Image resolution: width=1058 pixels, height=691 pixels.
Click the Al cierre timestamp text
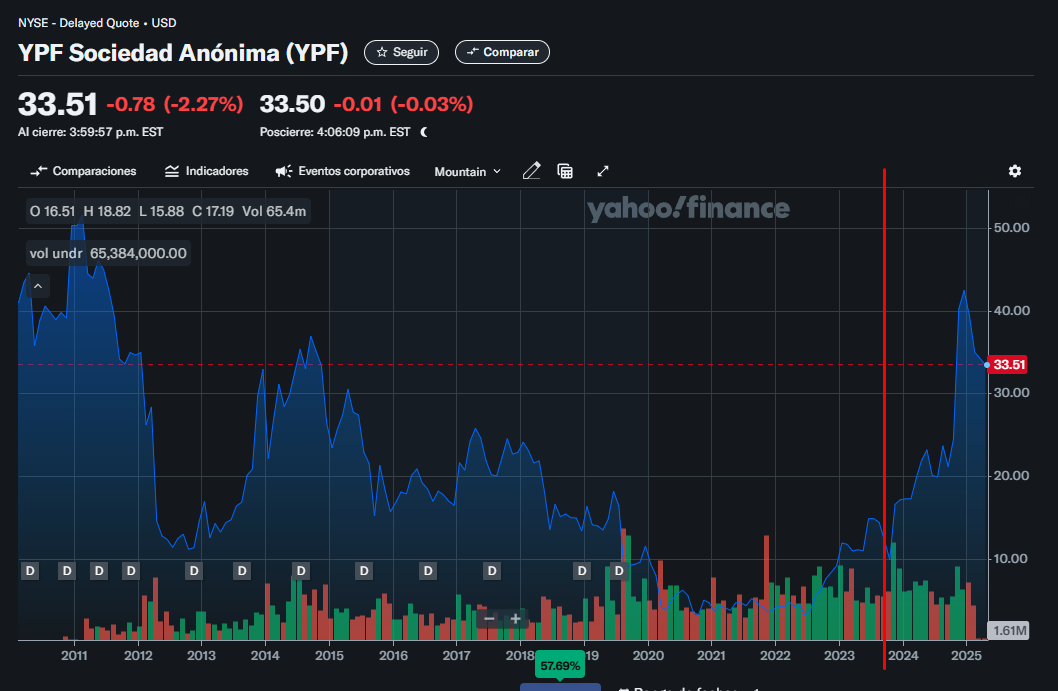(90, 132)
